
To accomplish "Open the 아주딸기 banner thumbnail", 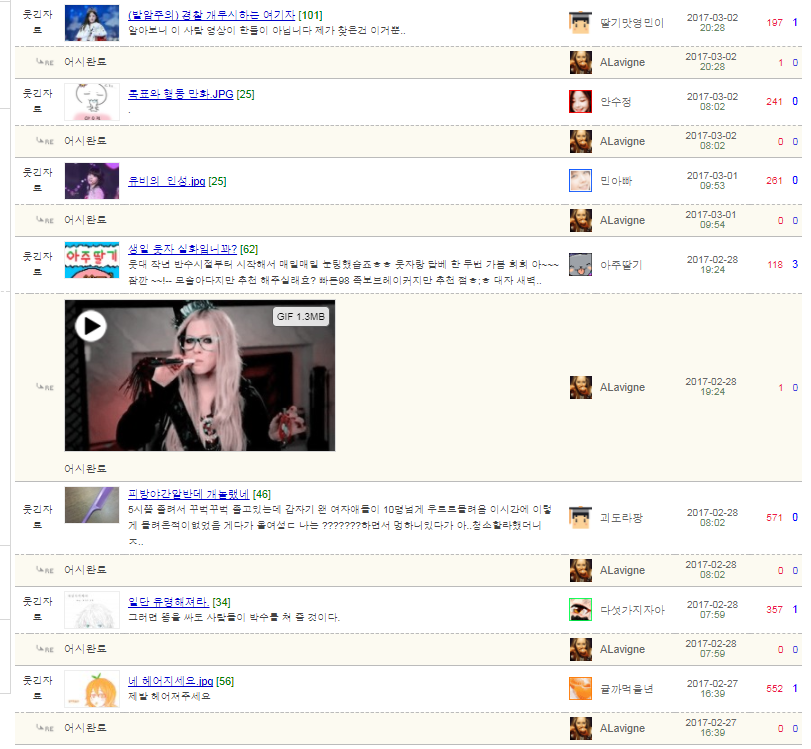I will [92, 260].
